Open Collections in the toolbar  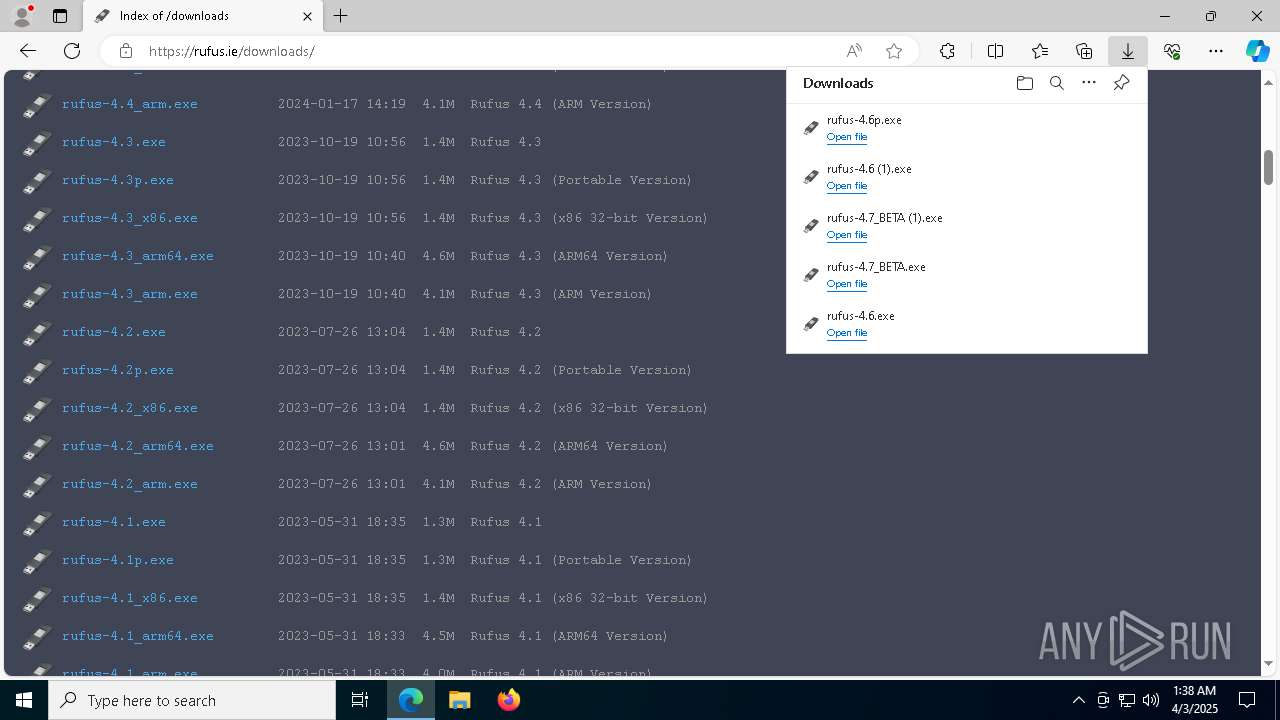(x=1084, y=51)
